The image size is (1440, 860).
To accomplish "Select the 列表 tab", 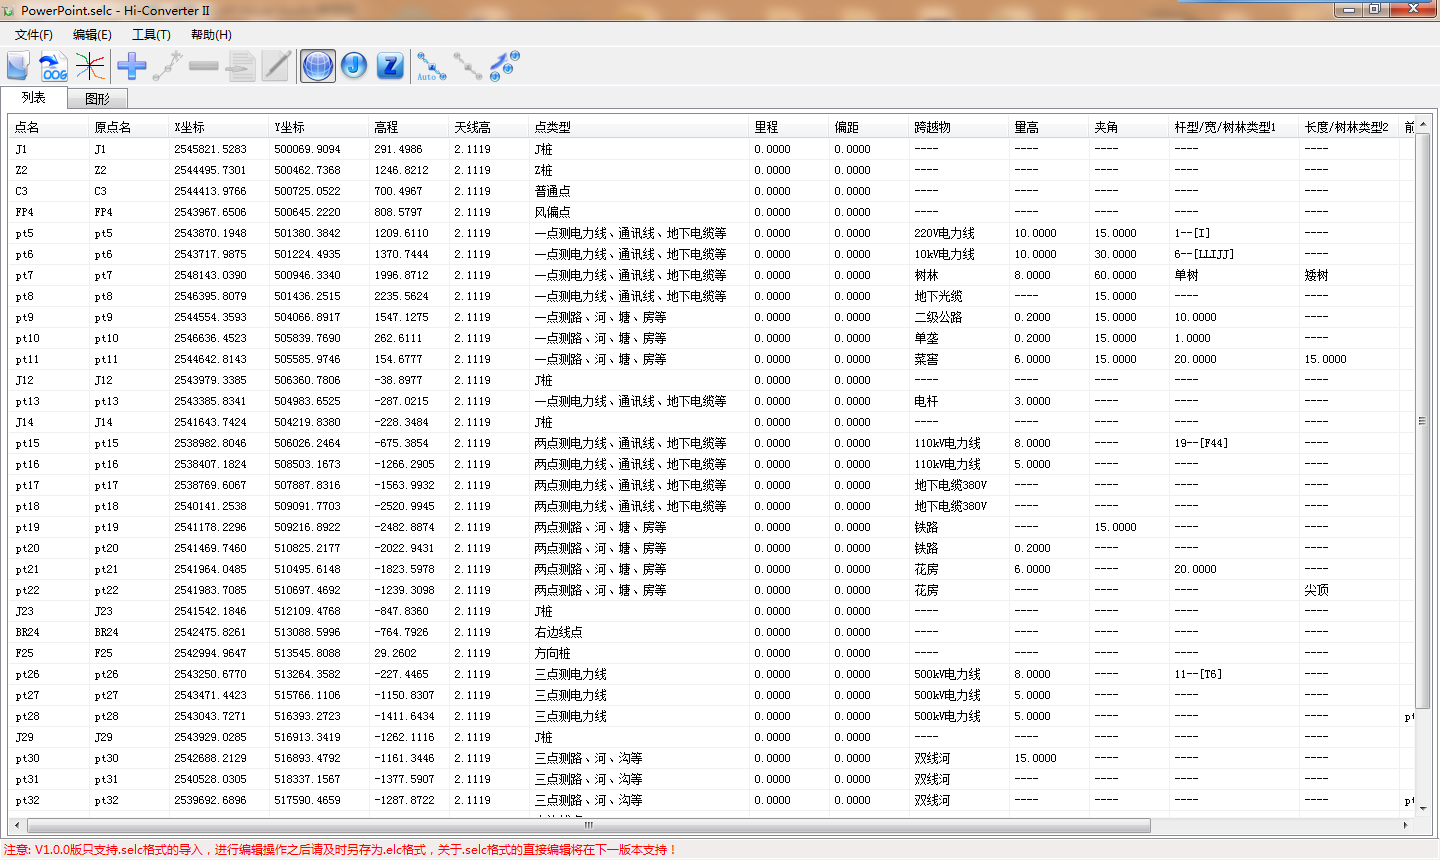I will pos(34,98).
